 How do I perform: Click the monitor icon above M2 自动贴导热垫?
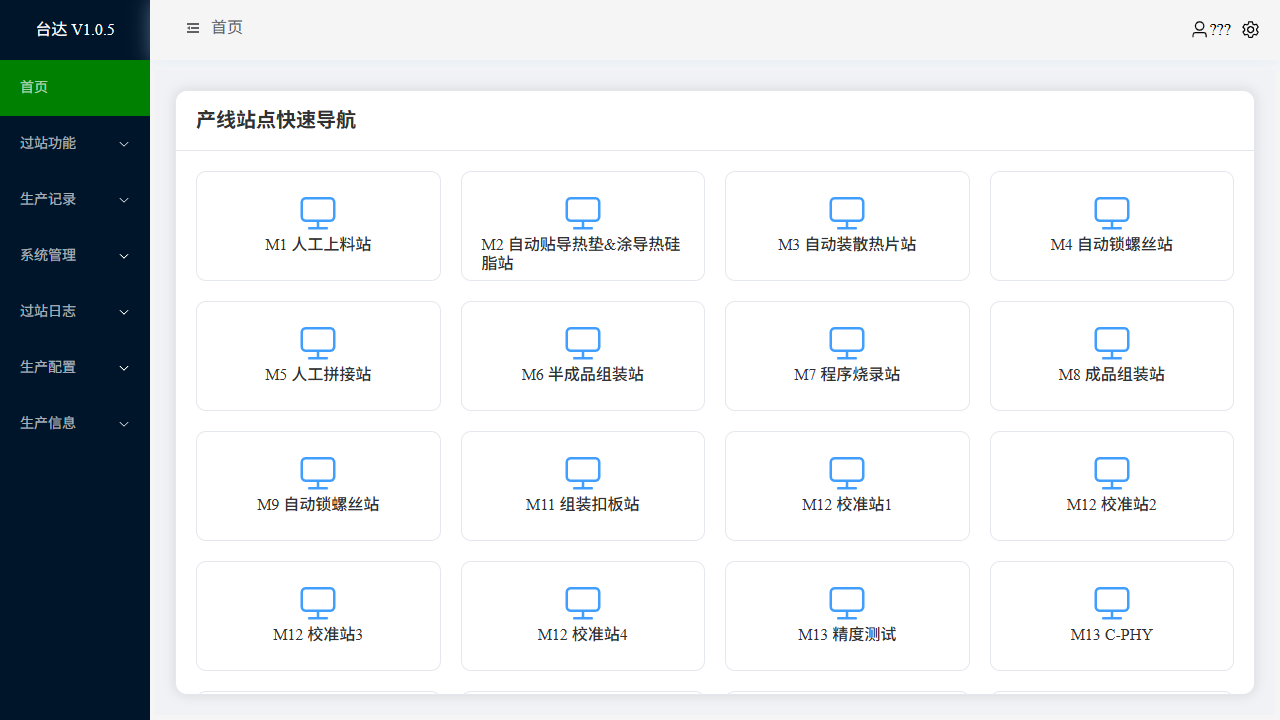tap(583, 213)
